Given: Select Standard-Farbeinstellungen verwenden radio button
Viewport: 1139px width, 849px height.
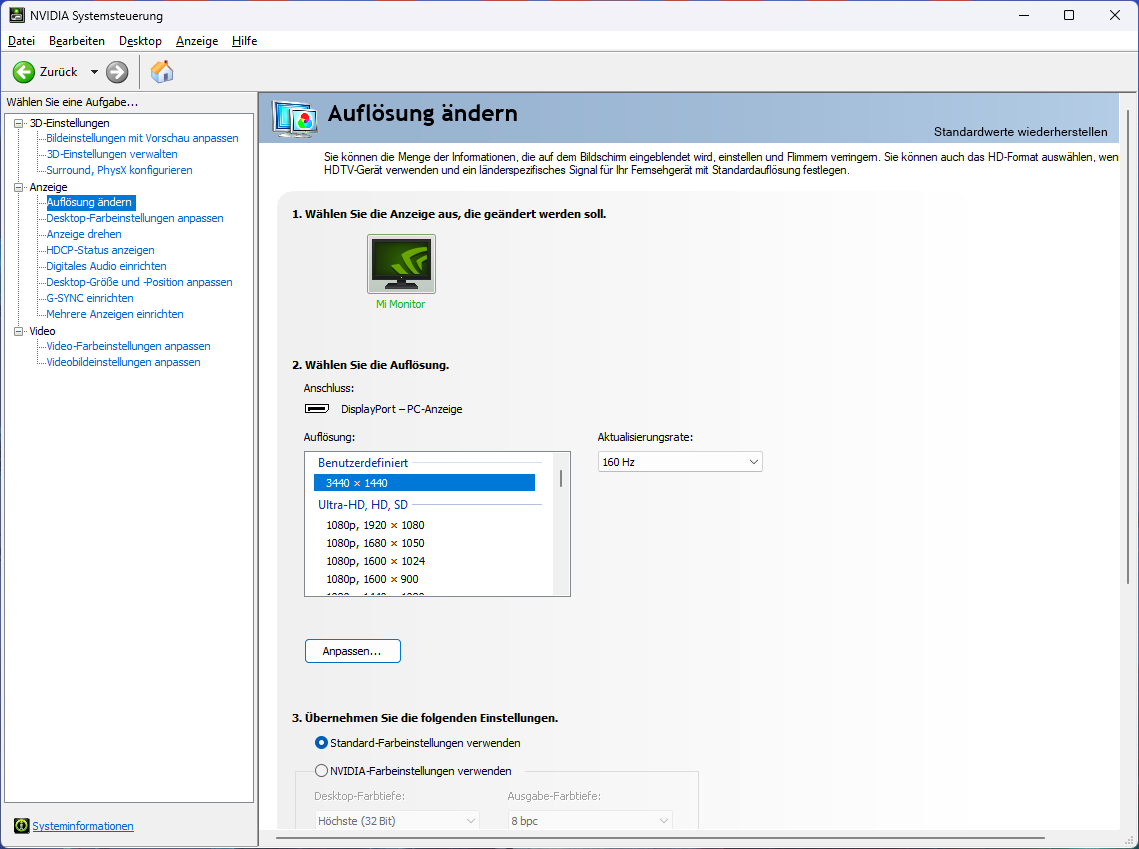Looking at the screenshot, I should (x=321, y=743).
